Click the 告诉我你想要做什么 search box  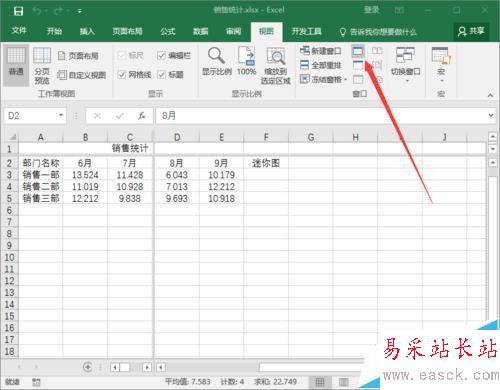pyautogui.click(x=379, y=32)
